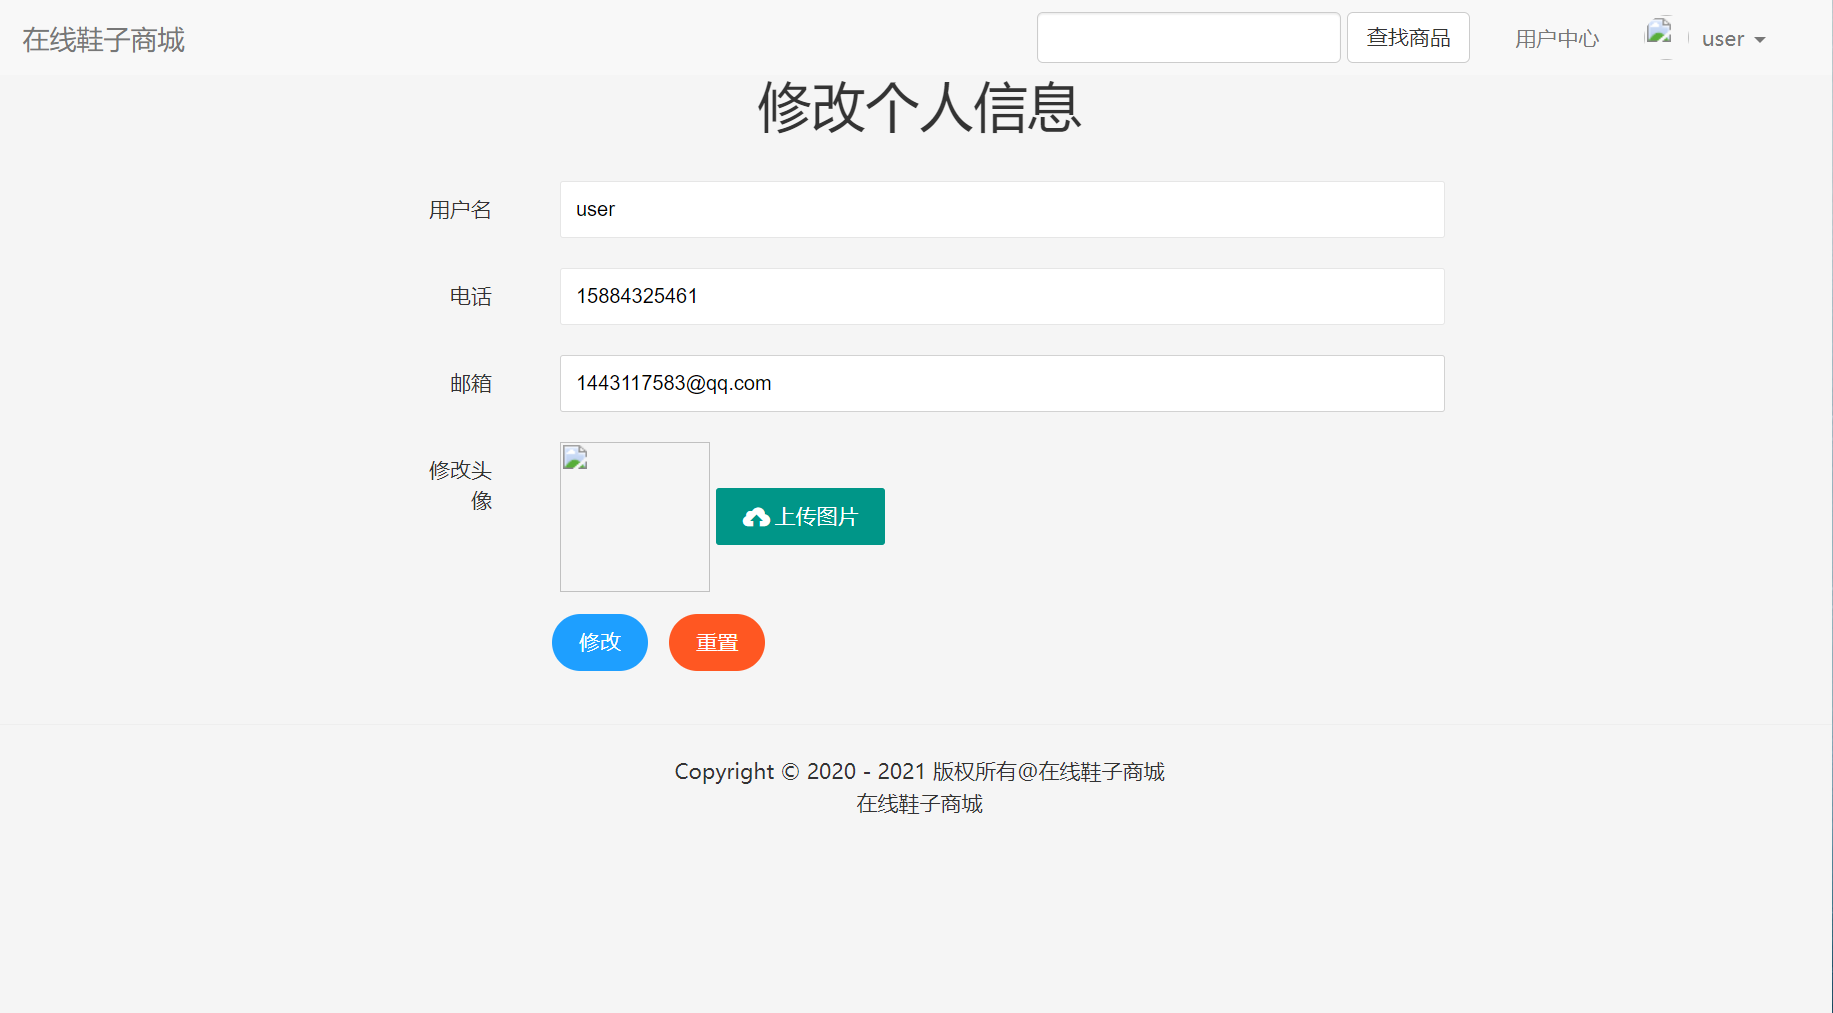Click 重置 to reset the form

pos(716,642)
